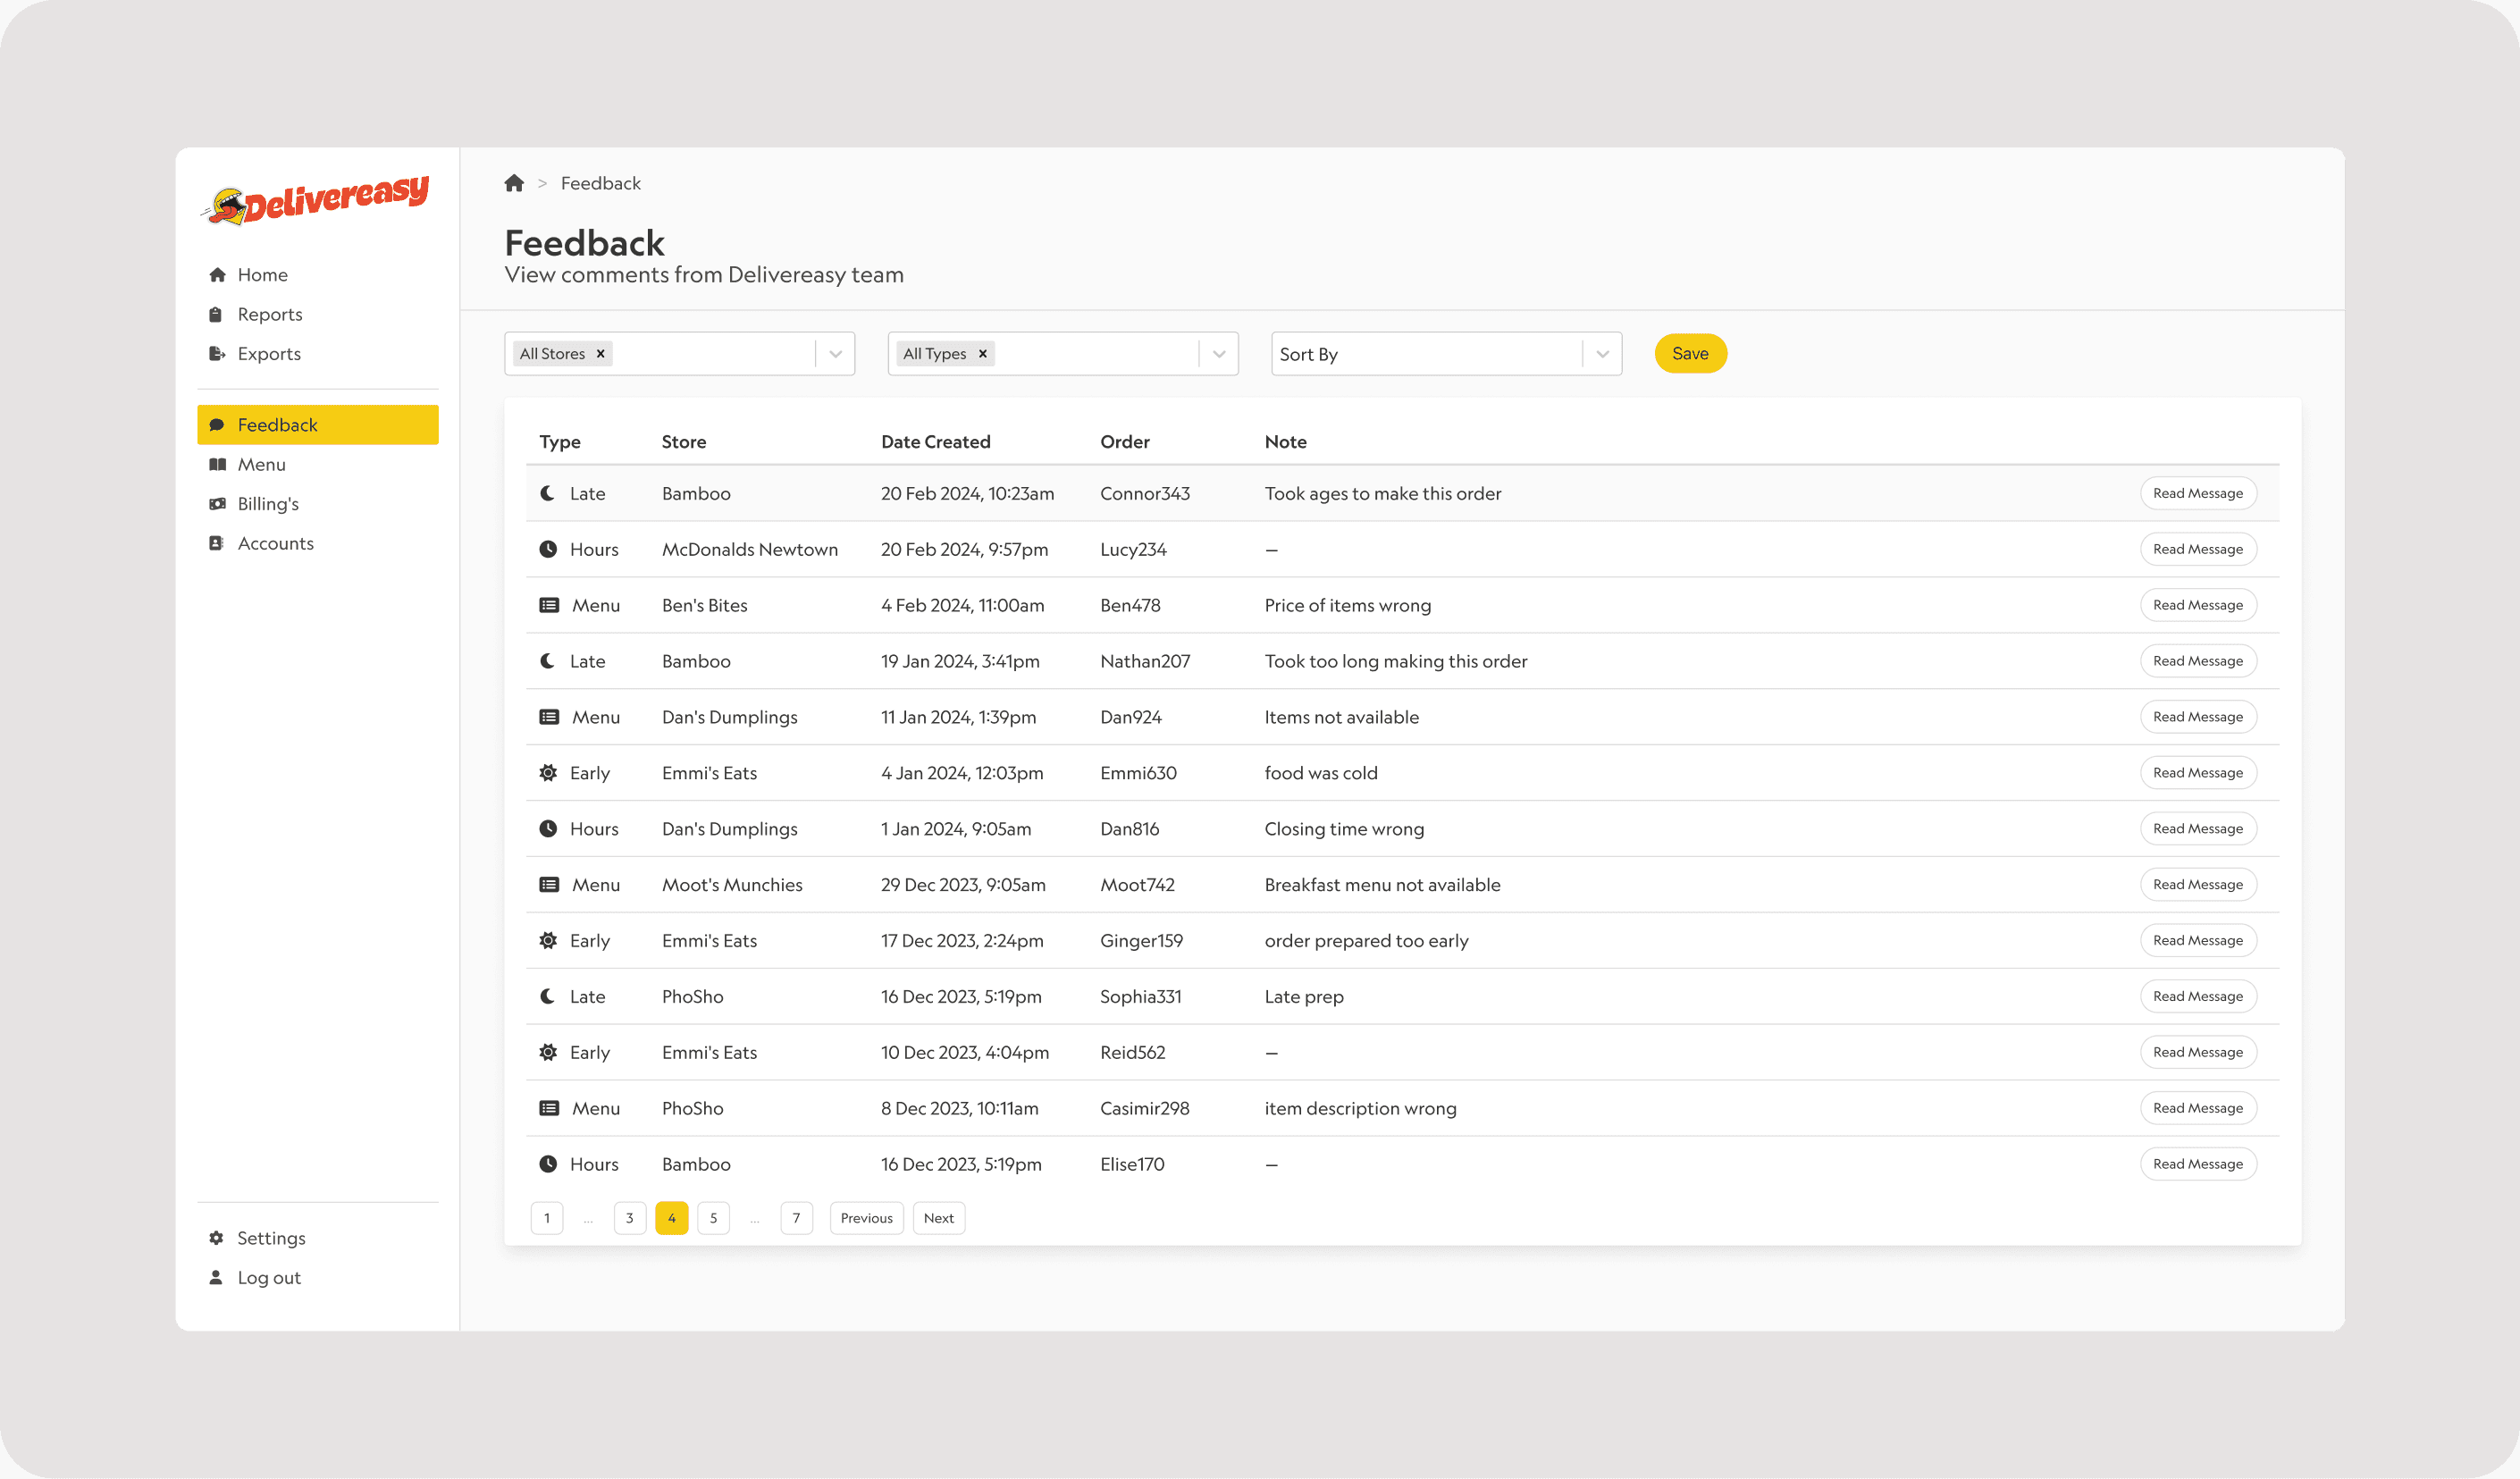Click the Exports sidebar icon
This screenshot has width=2520, height=1479.
pos(216,353)
